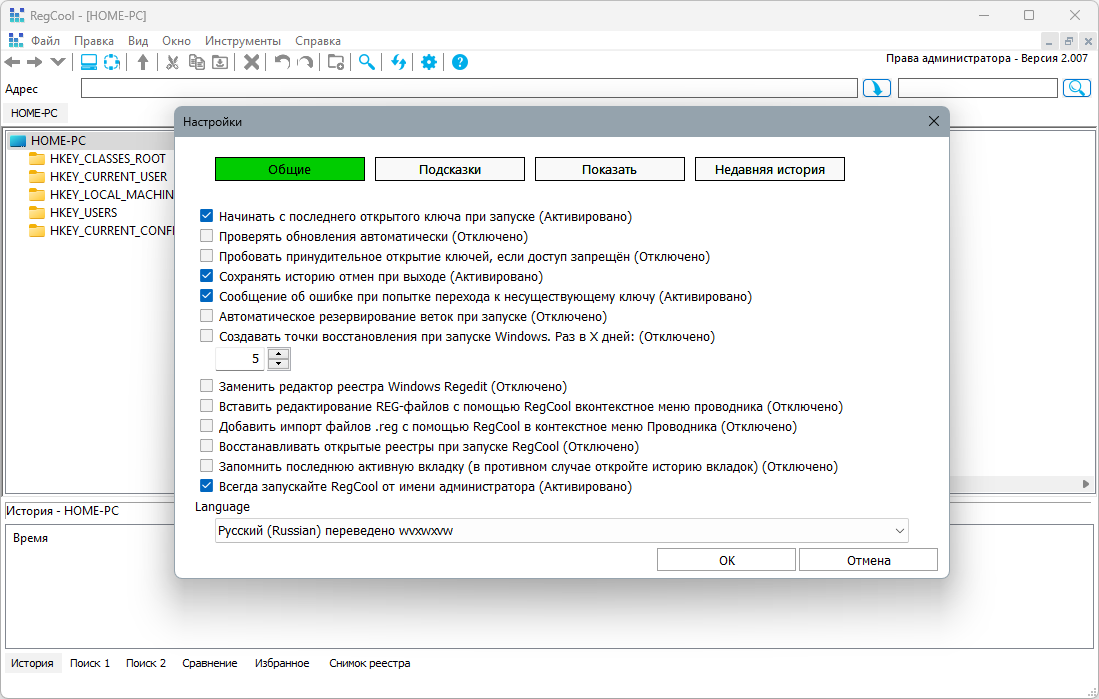Click the Delete X icon in toolbar
This screenshot has height=699, width=1099.
pyautogui.click(x=252, y=62)
